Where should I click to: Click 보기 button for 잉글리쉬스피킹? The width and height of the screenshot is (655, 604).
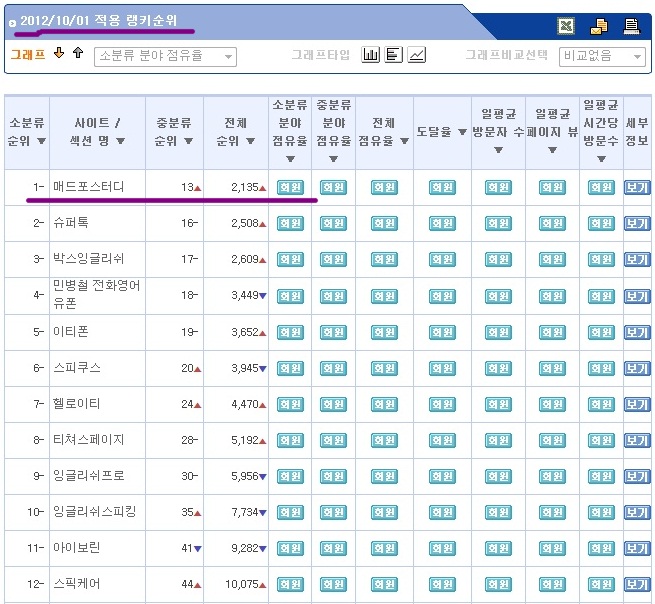(x=637, y=512)
